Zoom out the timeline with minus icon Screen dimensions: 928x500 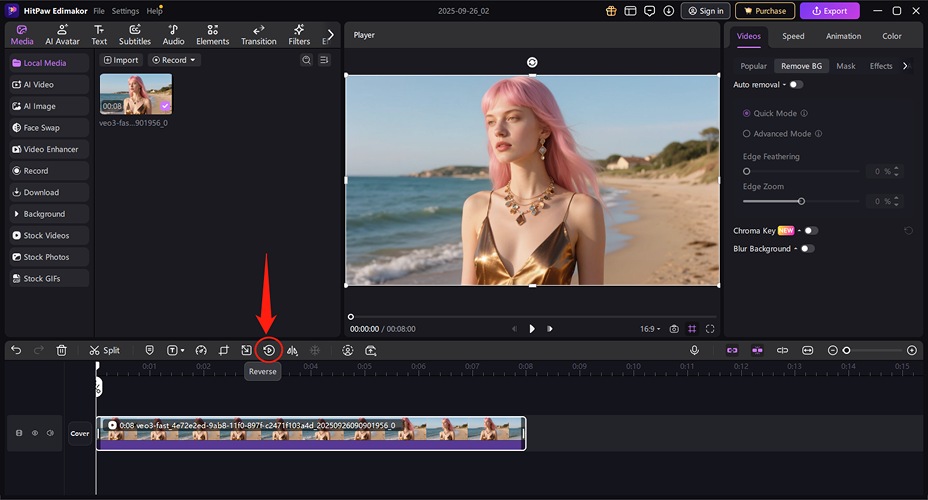(832, 350)
